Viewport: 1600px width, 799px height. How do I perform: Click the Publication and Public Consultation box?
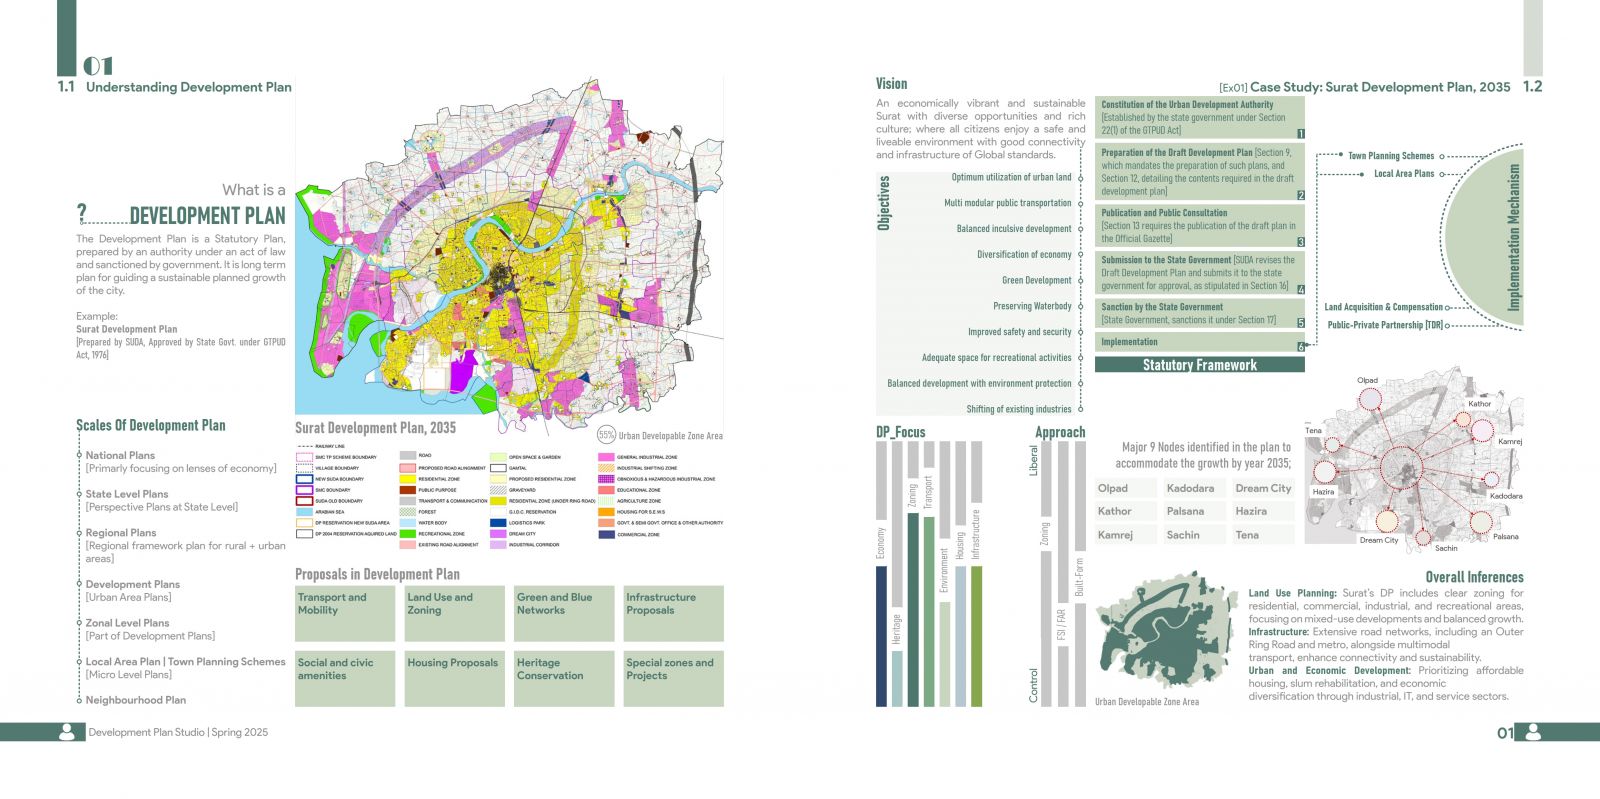click(1200, 226)
